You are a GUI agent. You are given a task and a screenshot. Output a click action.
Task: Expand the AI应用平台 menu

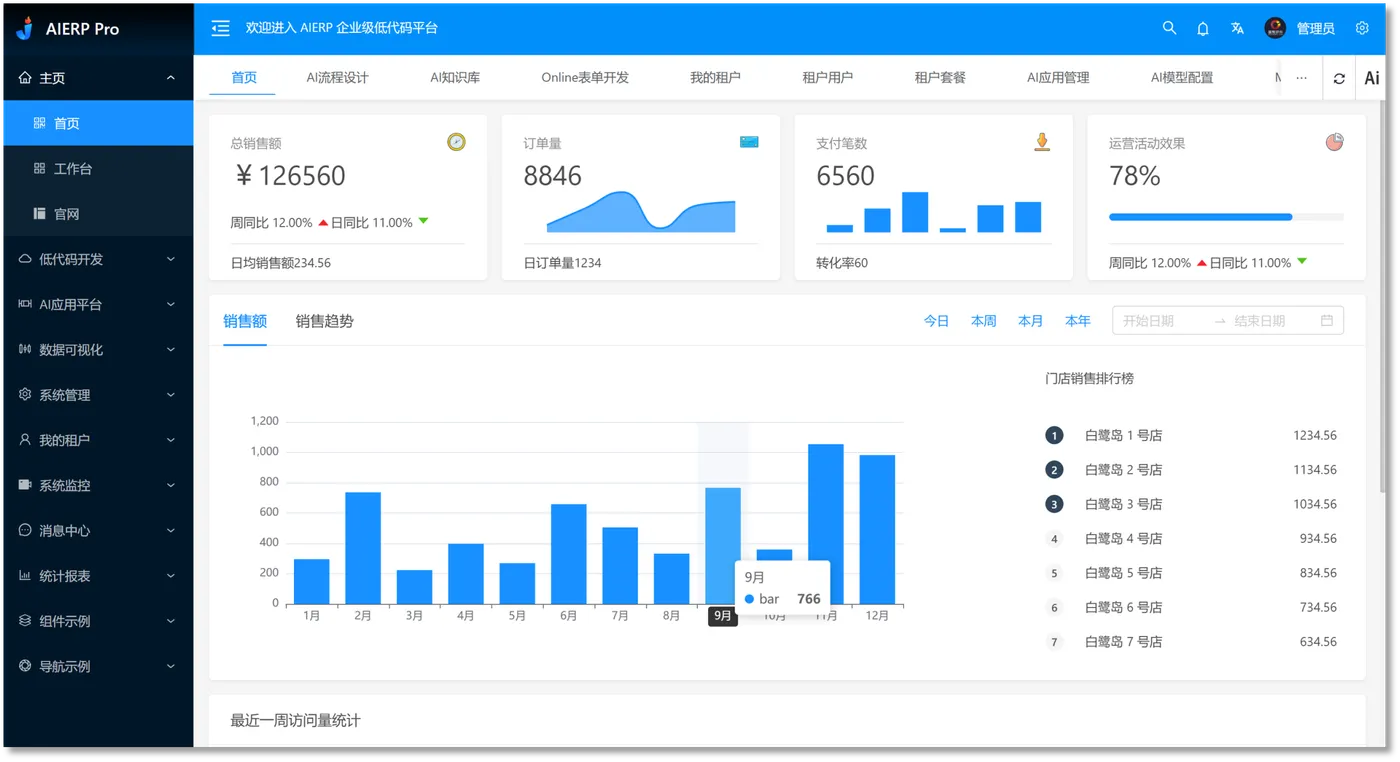pos(97,304)
